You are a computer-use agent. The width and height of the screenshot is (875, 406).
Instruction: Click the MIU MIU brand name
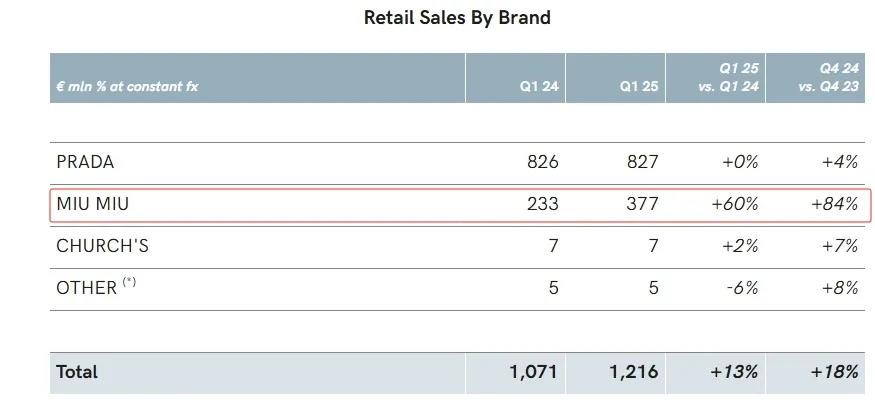point(93,204)
